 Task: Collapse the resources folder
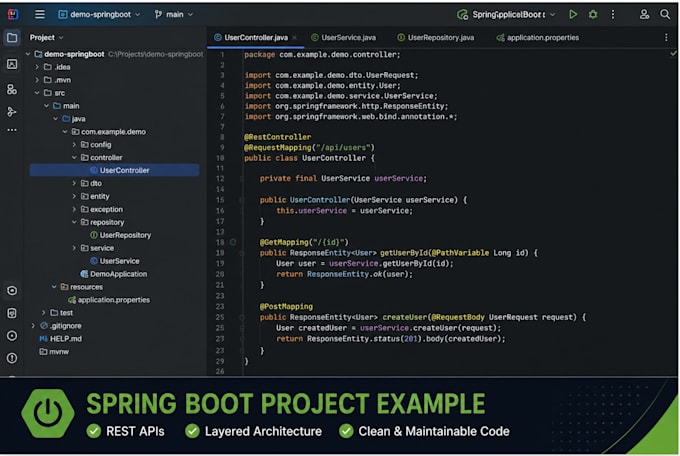point(54,287)
